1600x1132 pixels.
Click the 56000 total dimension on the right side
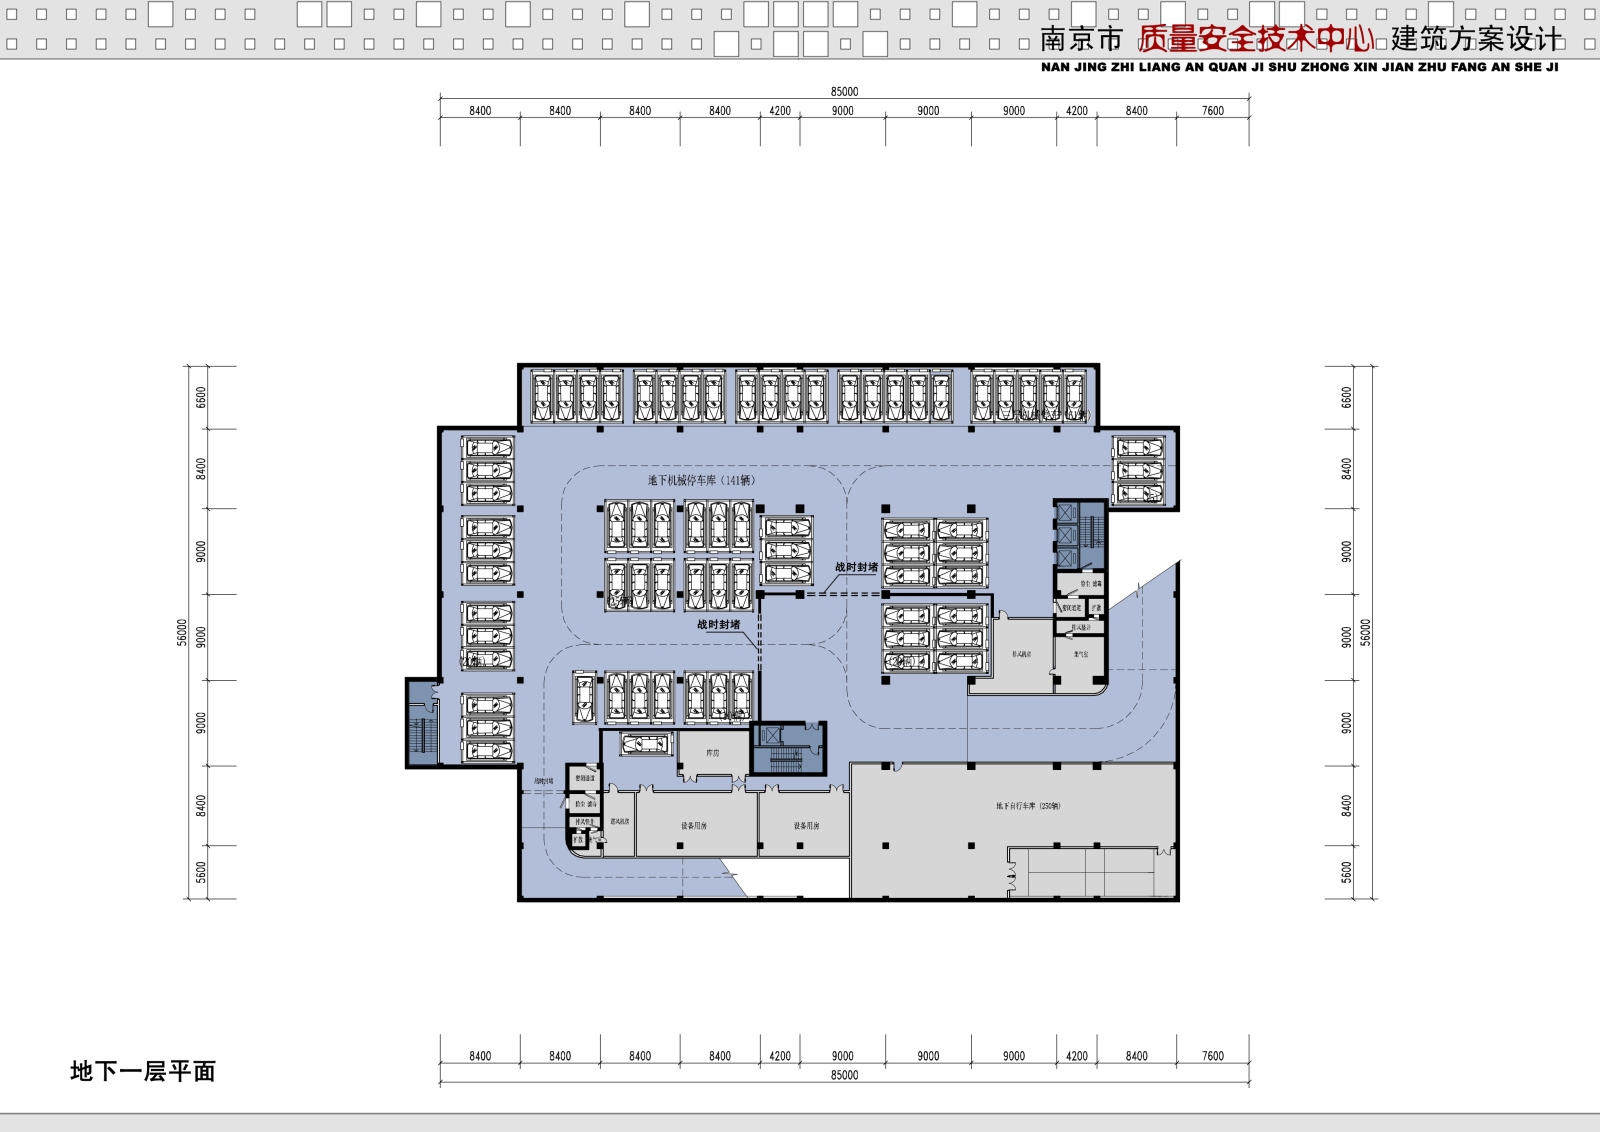click(x=1366, y=632)
